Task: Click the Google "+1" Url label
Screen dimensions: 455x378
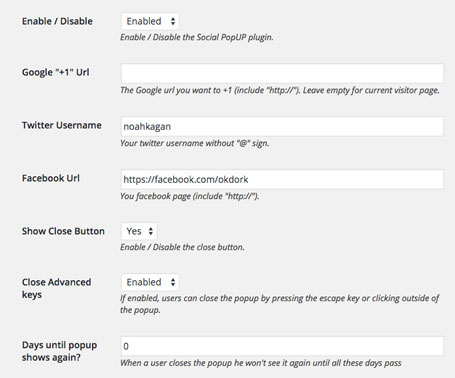Action: [56, 72]
